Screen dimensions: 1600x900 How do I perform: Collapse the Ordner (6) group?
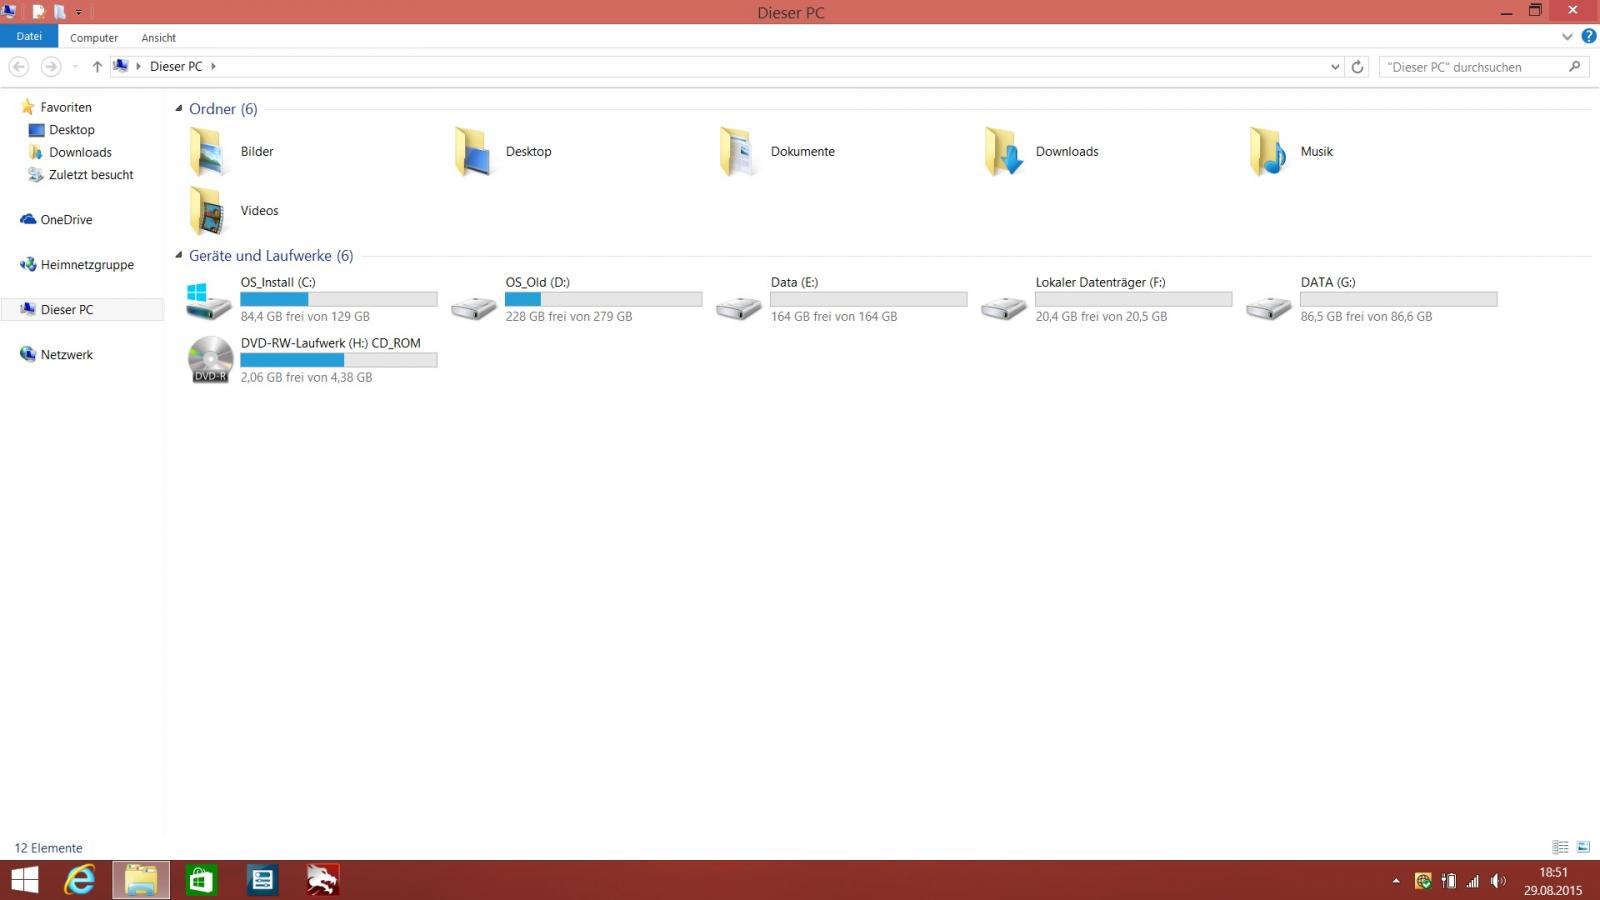[x=179, y=108]
